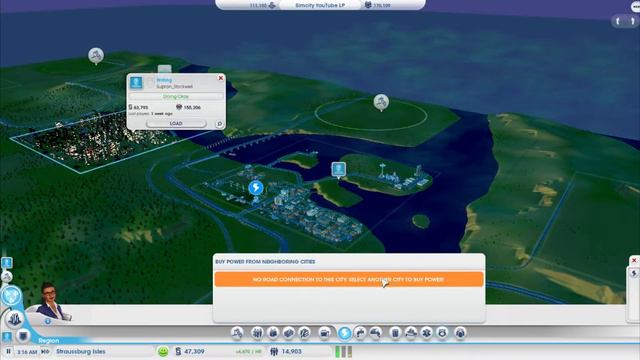Click the Simcity YouTube LP region title

coord(320,5)
